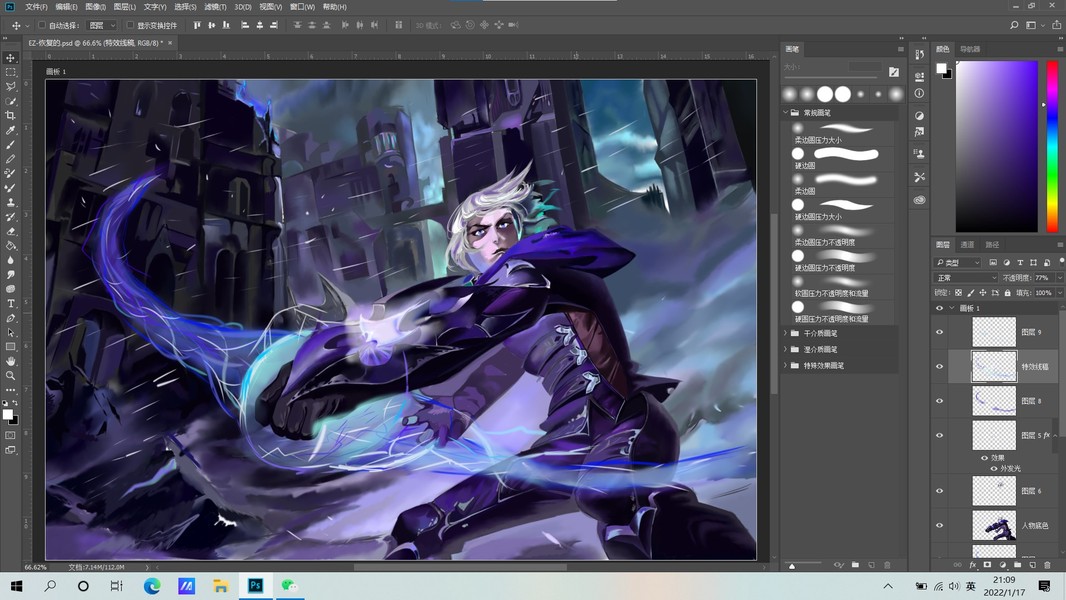Lock transparent pixels icon
The width and height of the screenshot is (1066, 600).
[x=958, y=293]
